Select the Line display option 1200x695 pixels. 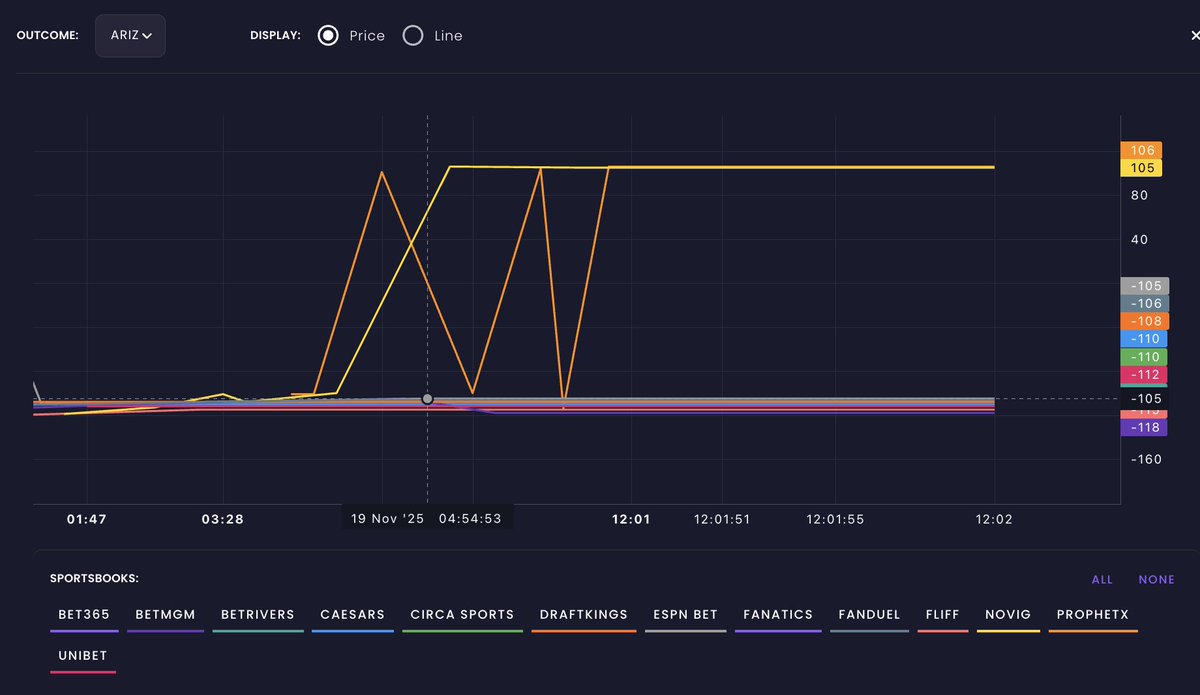(x=413, y=35)
